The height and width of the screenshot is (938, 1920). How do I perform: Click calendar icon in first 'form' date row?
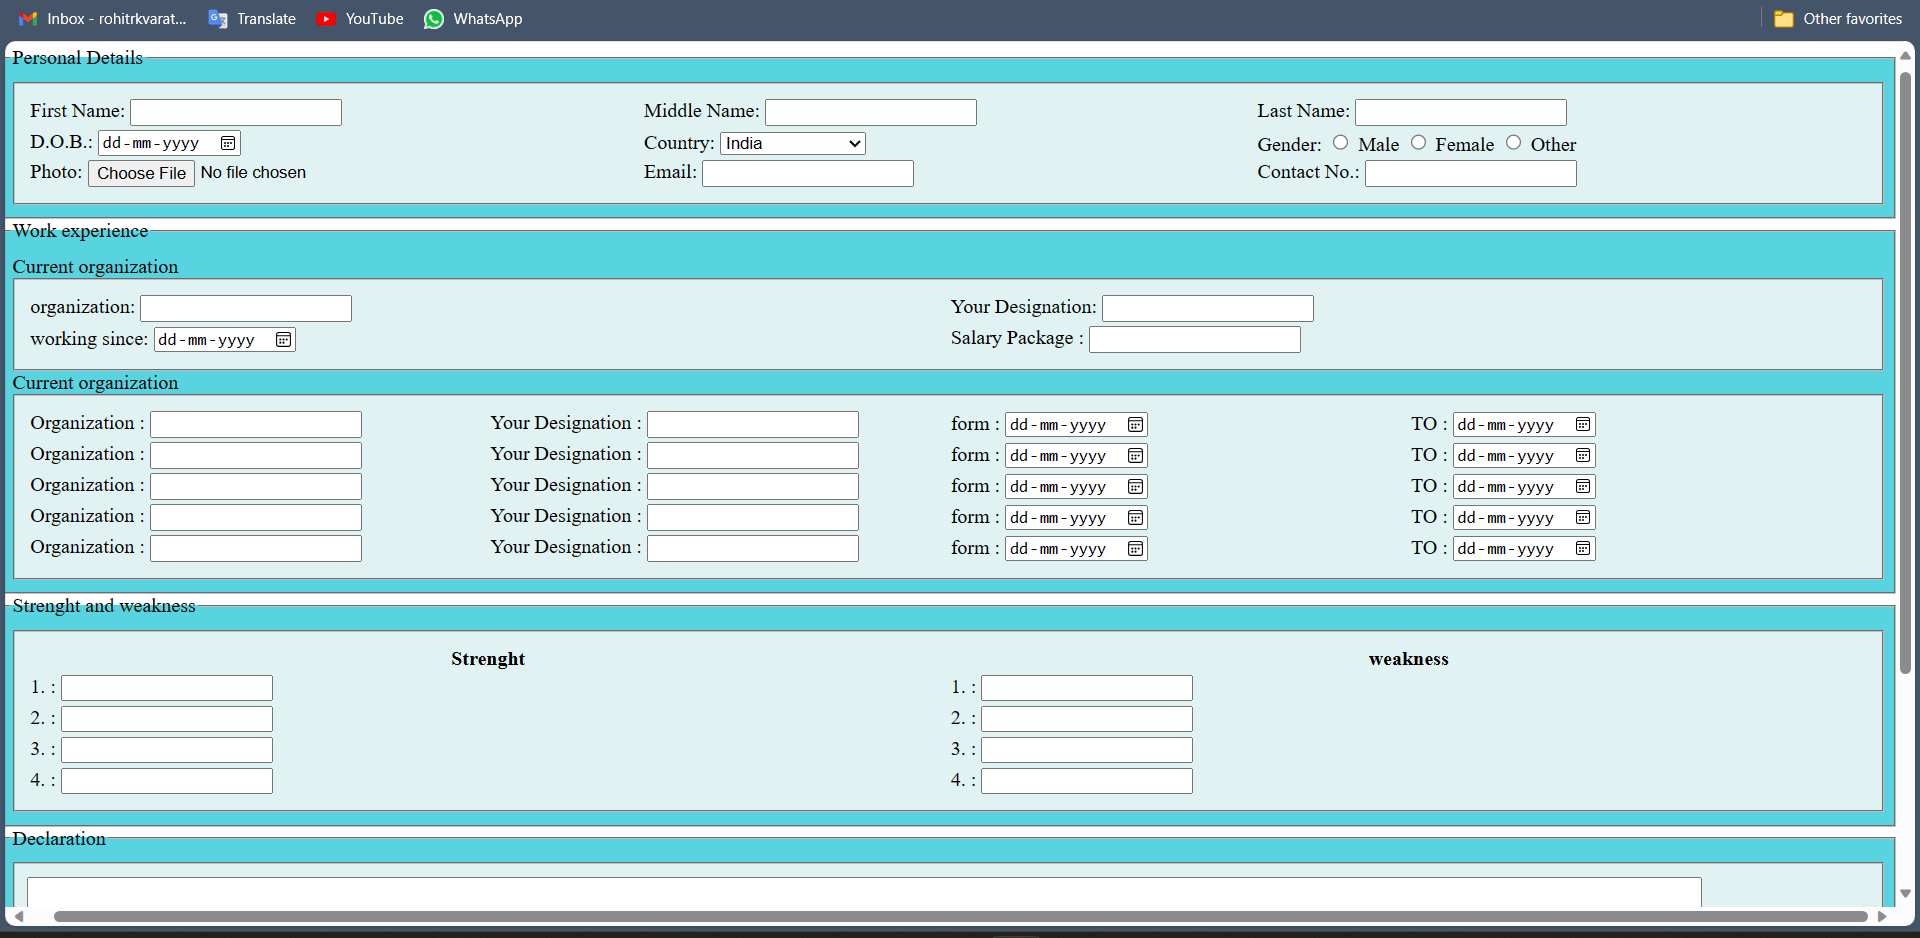[1135, 425]
